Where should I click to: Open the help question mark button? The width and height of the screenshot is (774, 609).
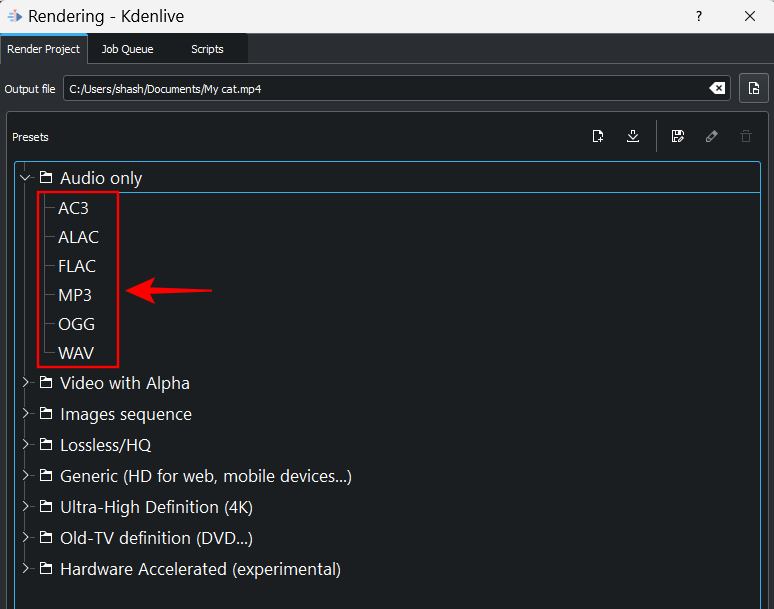tap(698, 16)
